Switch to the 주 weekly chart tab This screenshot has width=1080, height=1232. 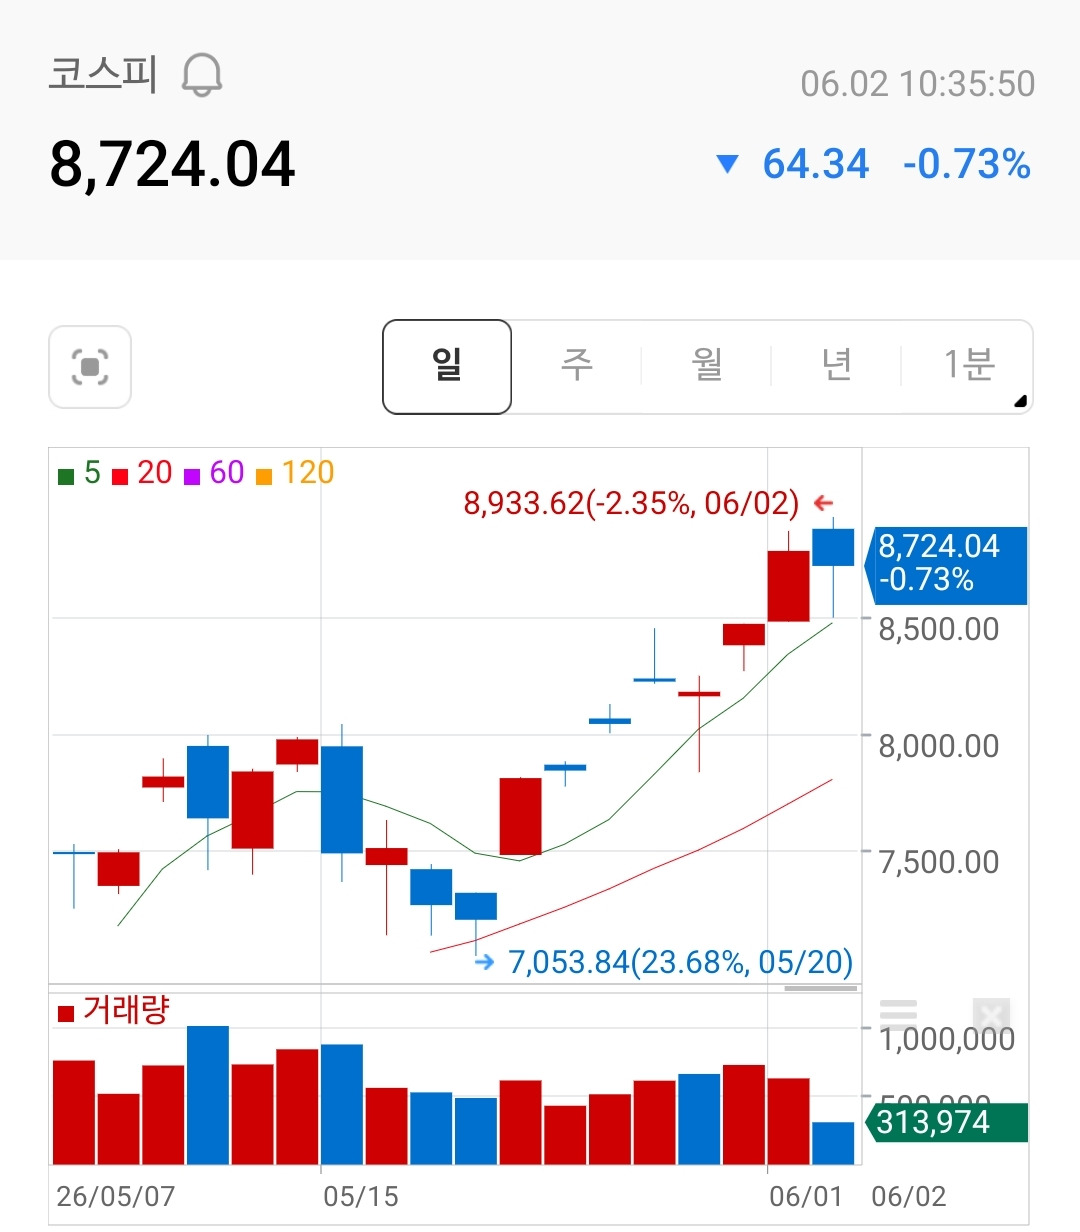[577, 365]
